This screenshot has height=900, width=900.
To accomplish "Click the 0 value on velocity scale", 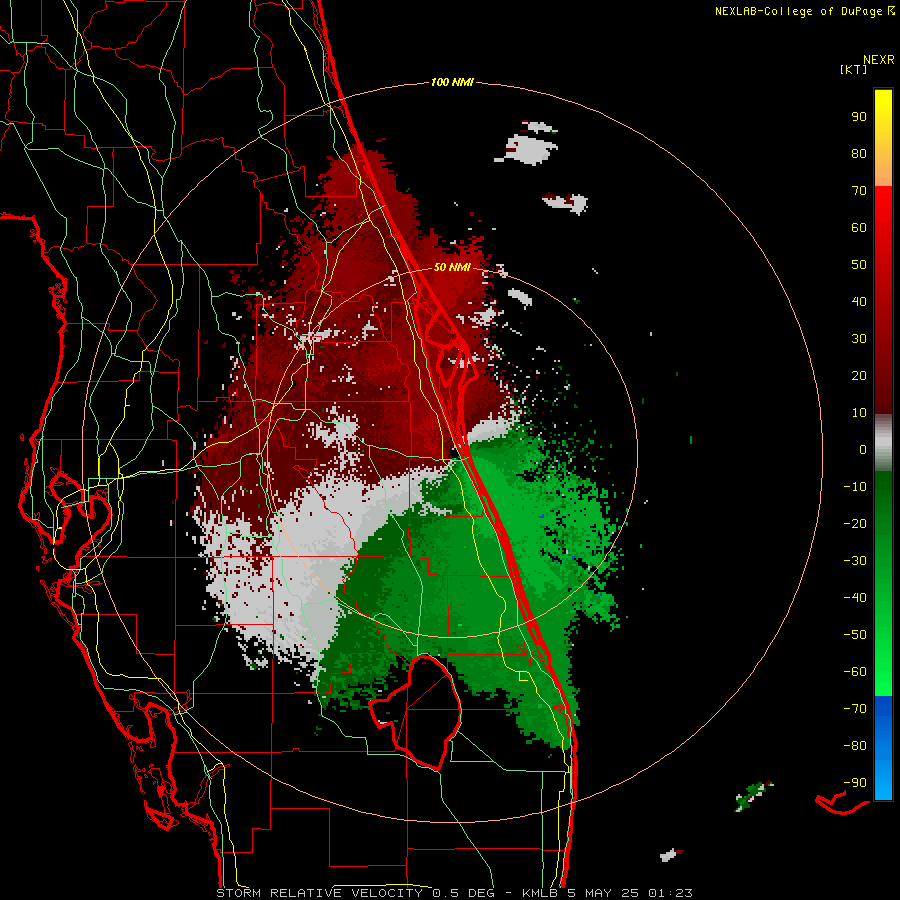I will [x=863, y=450].
